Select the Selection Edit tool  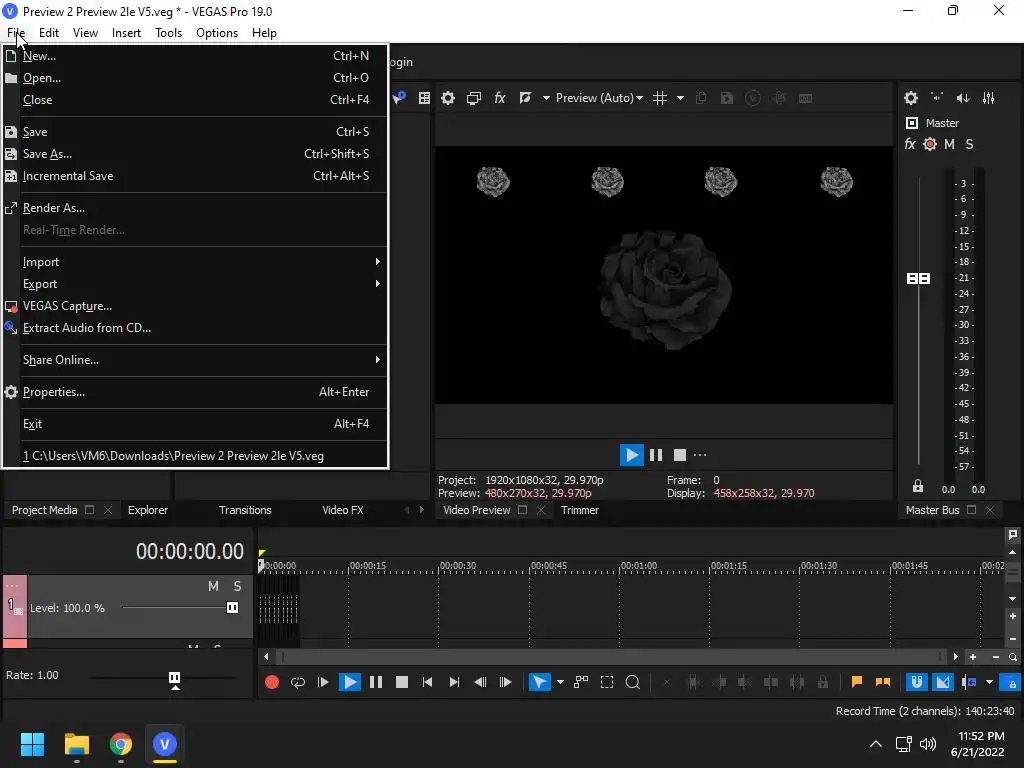tap(607, 682)
